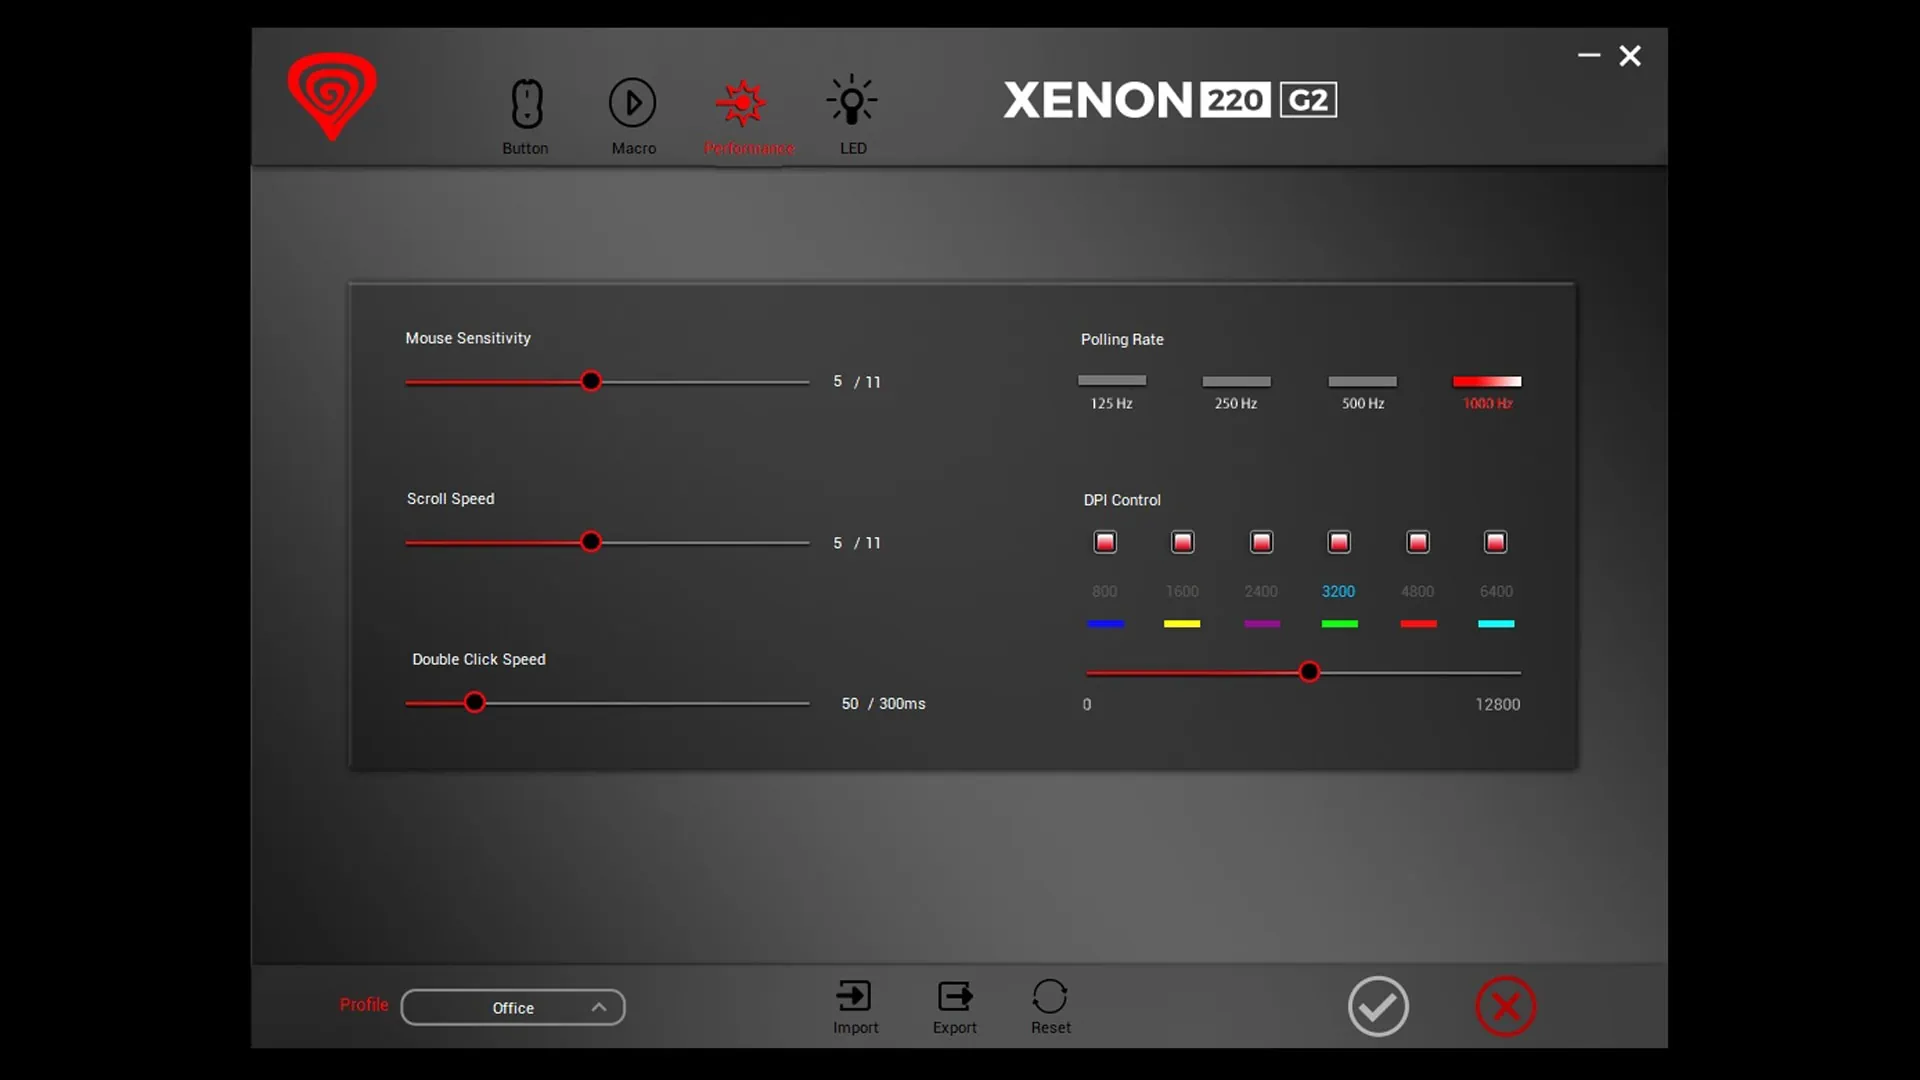The width and height of the screenshot is (1920, 1080).
Task: Click the Double Click Speed slider handle
Action: (475, 703)
